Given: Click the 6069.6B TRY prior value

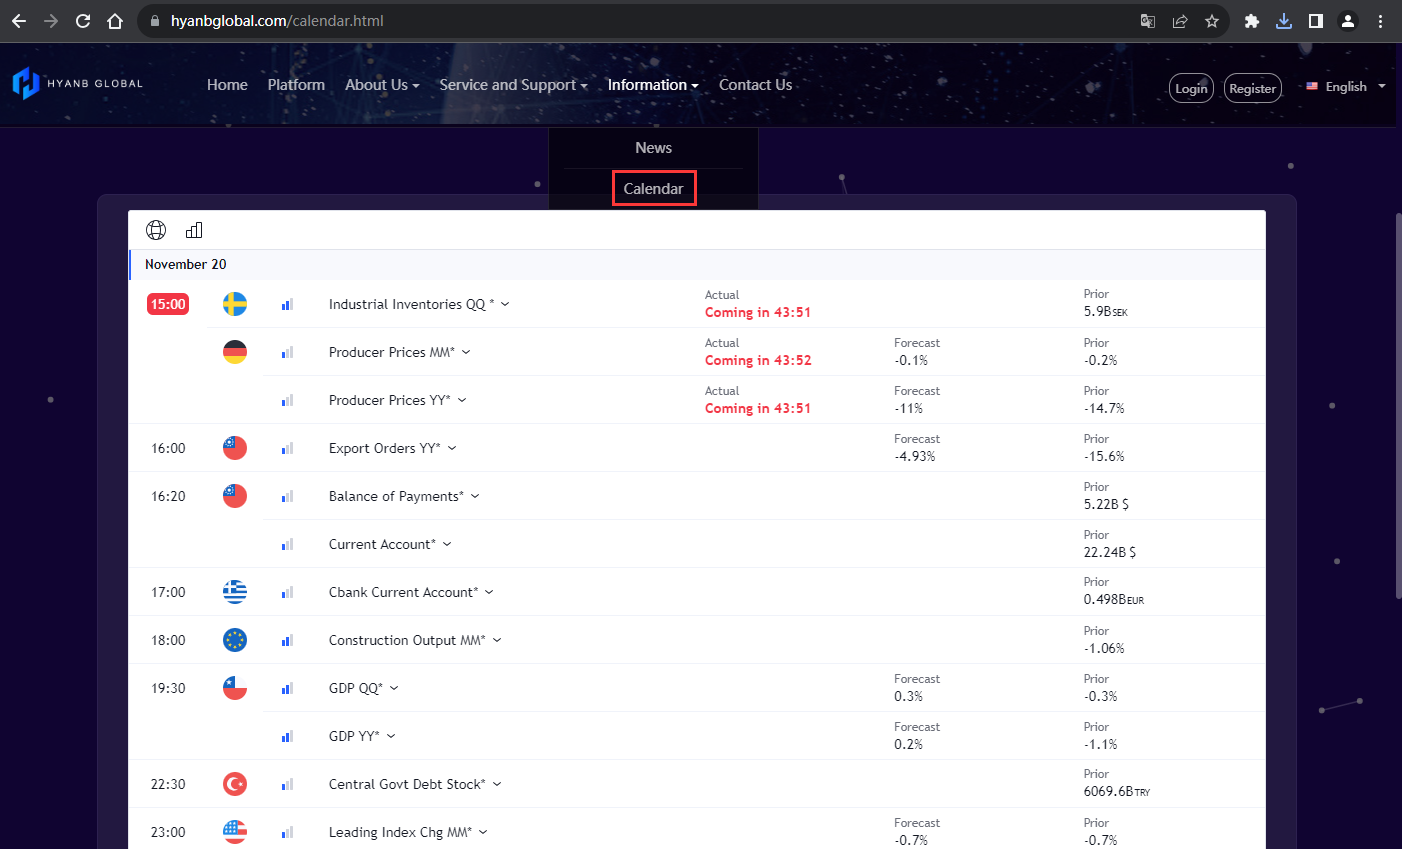Looking at the screenshot, I should pyautogui.click(x=1117, y=791).
